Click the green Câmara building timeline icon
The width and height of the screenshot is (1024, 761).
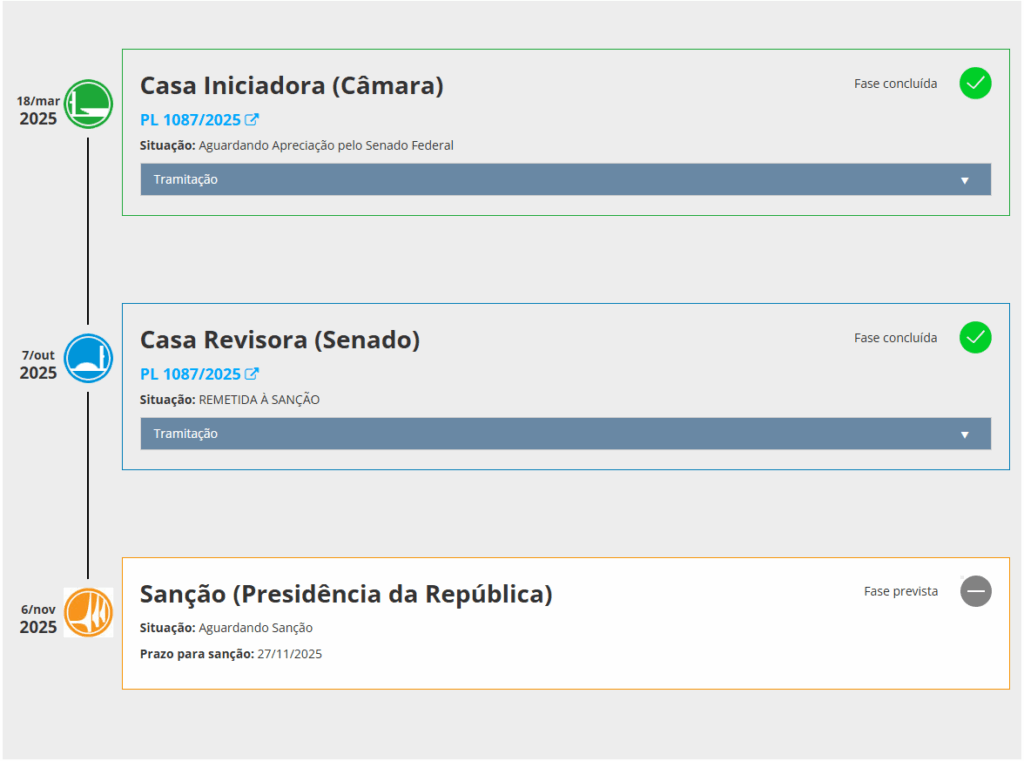click(x=88, y=104)
